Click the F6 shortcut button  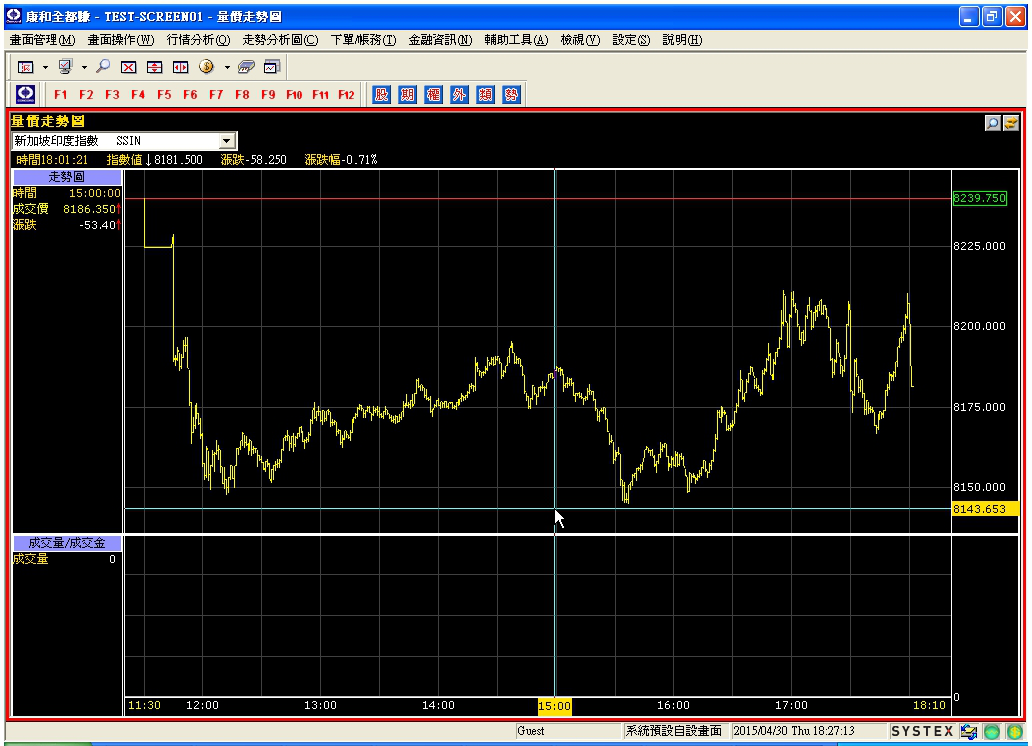(x=190, y=95)
